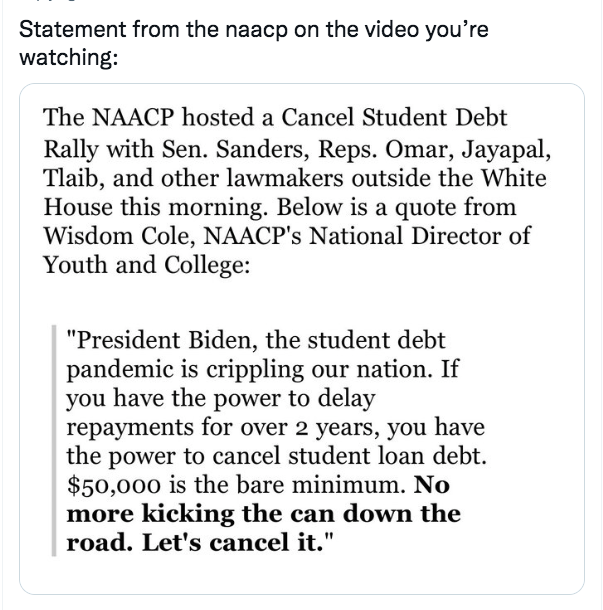Screen dimensions: 603x610
Task: Click '$50,000 is the bare minimum' text
Action: click(x=235, y=485)
